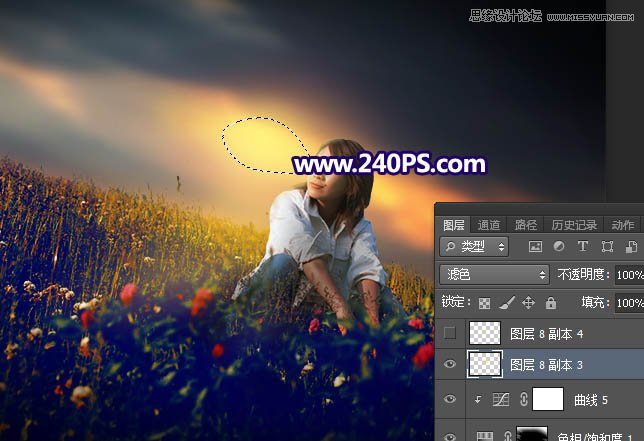Click lock image pixels brush icon
Viewport: 644px width, 441px height.
coord(507,302)
